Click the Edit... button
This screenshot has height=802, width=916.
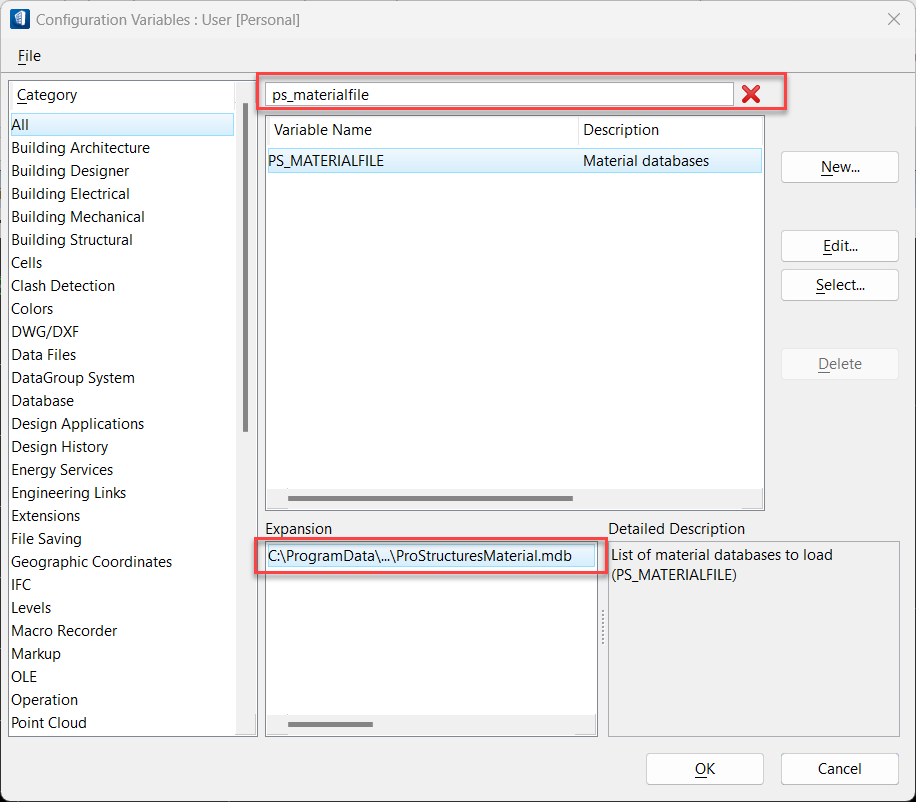click(x=839, y=246)
